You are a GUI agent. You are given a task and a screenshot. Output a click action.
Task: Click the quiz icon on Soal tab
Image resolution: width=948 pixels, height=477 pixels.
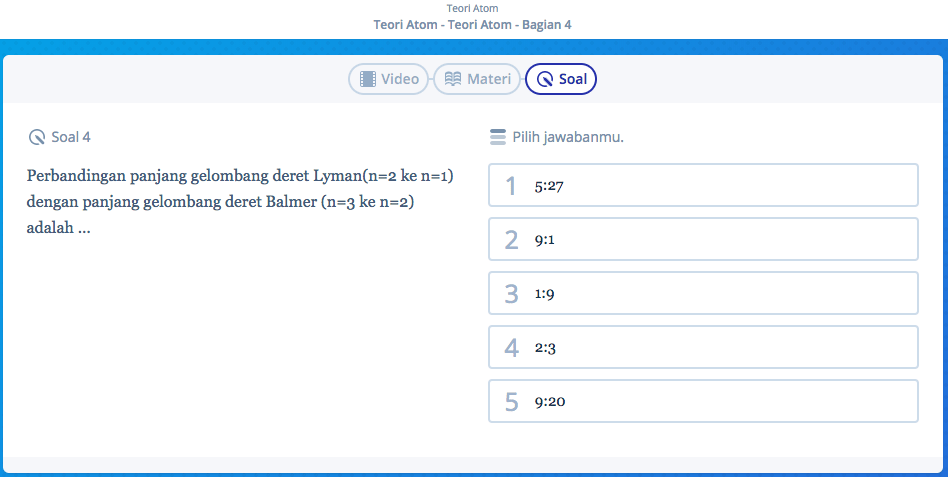coord(545,79)
